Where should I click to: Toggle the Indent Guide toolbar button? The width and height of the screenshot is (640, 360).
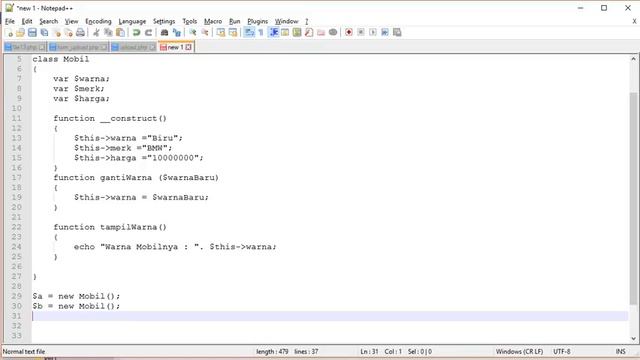click(273, 33)
